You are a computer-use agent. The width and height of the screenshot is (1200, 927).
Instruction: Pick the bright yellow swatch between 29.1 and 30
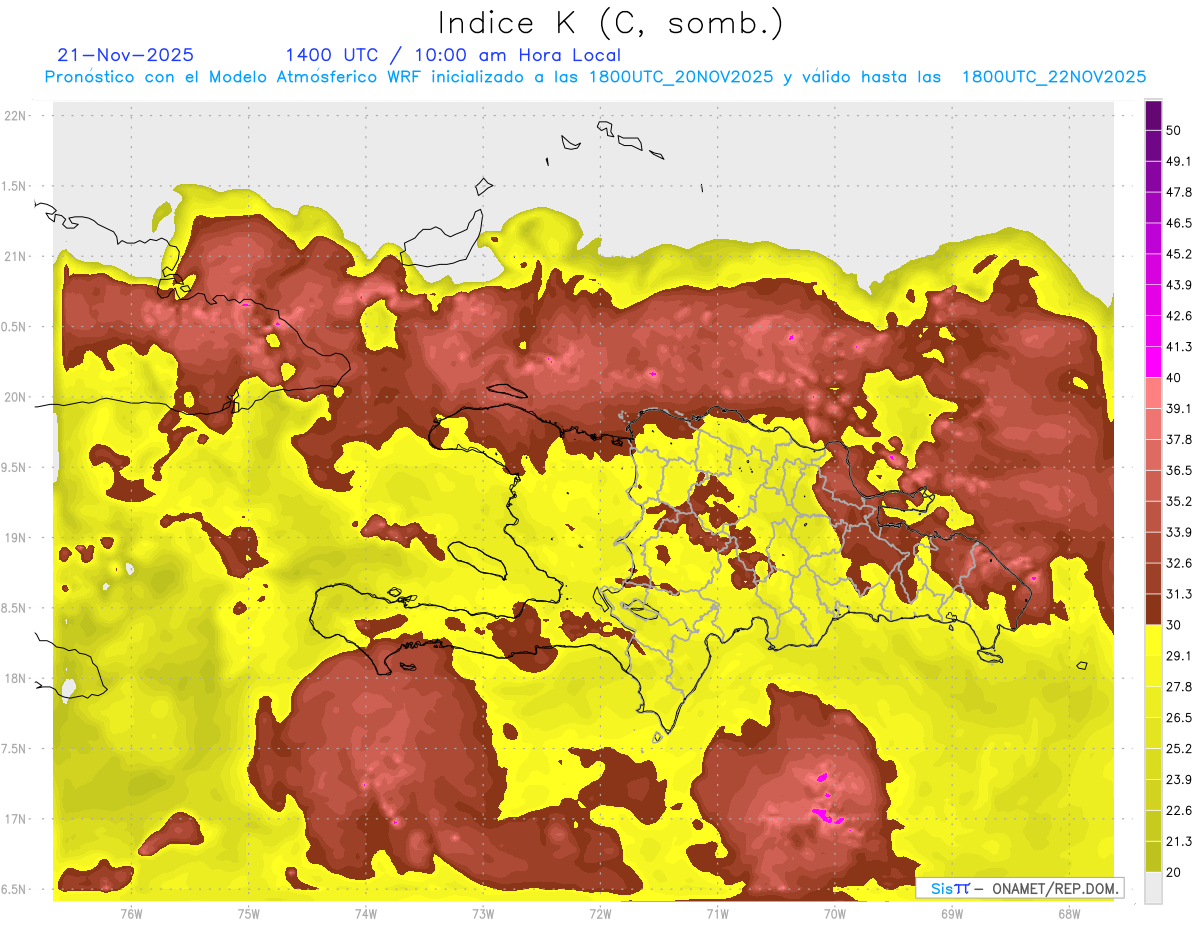tap(1153, 640)
